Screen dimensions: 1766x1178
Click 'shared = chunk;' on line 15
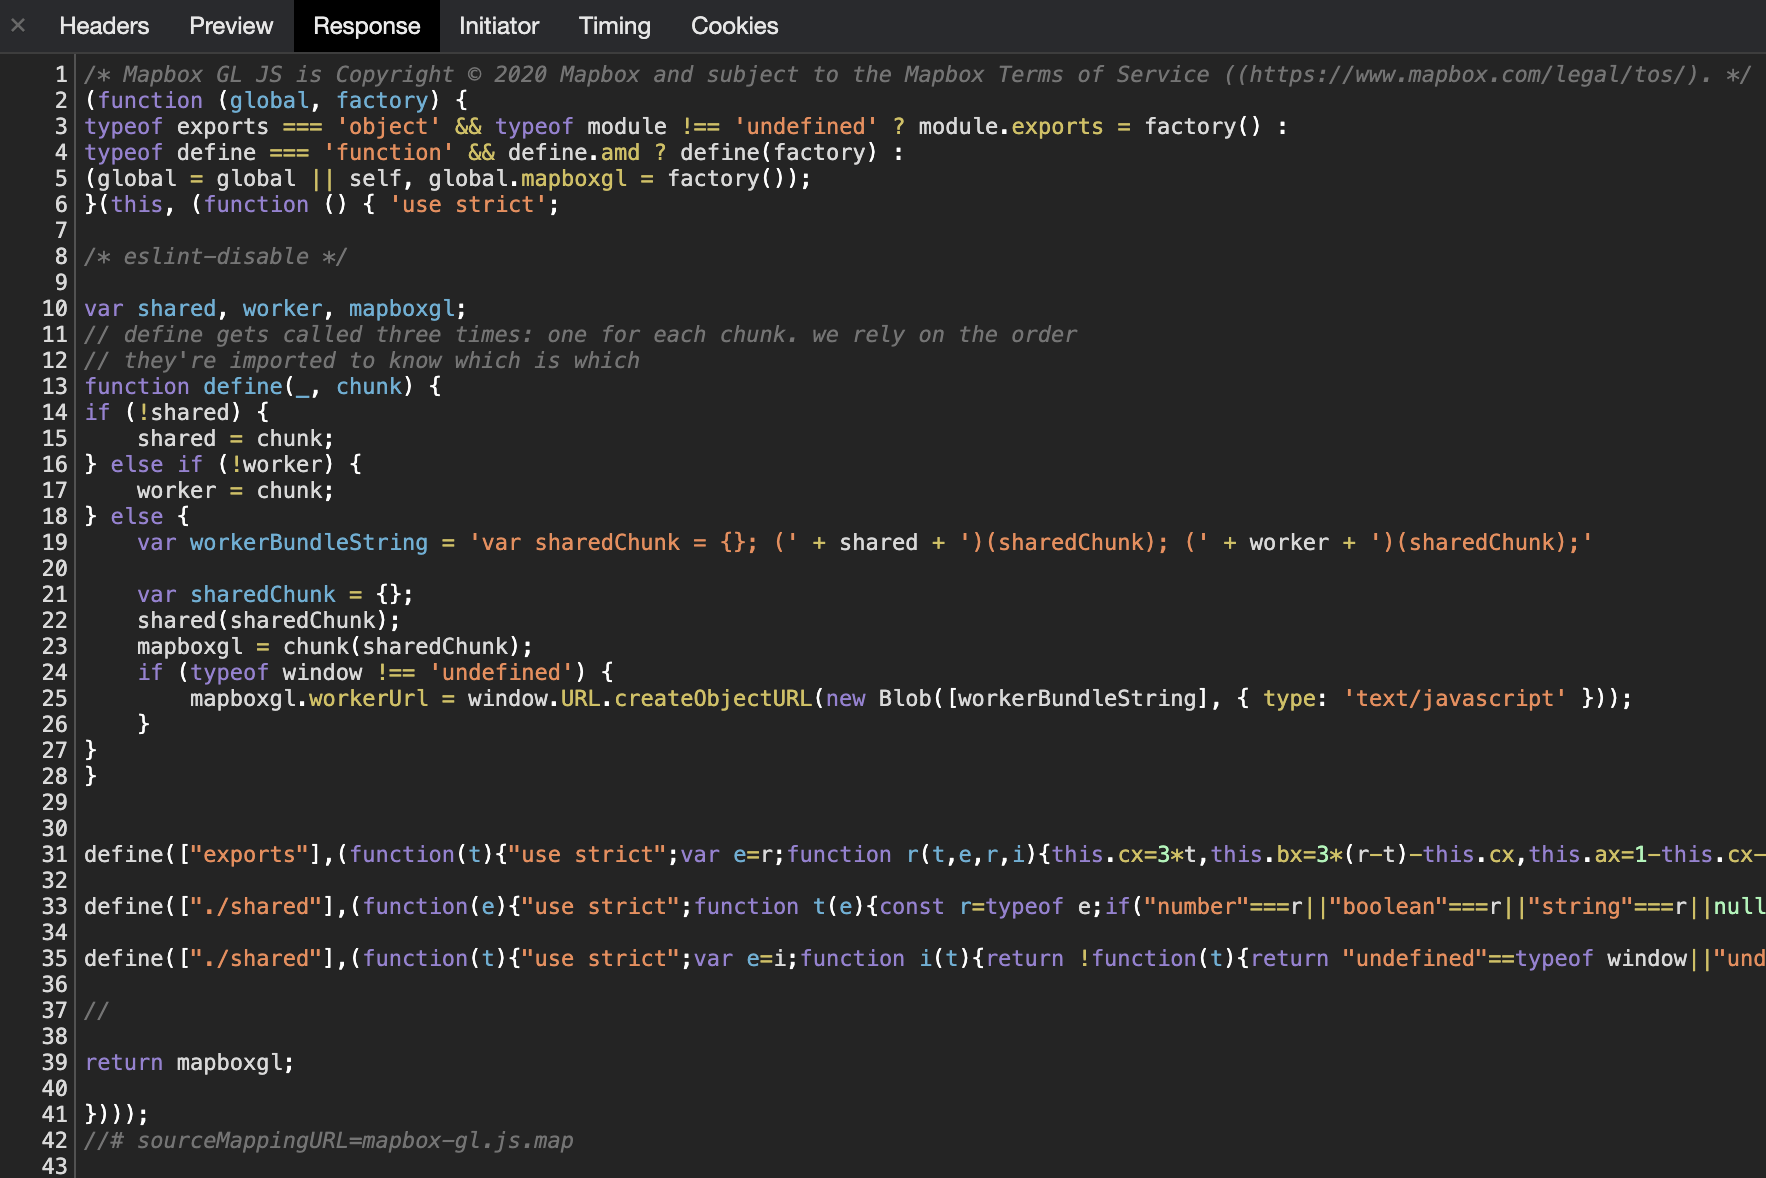coord(235,439)
